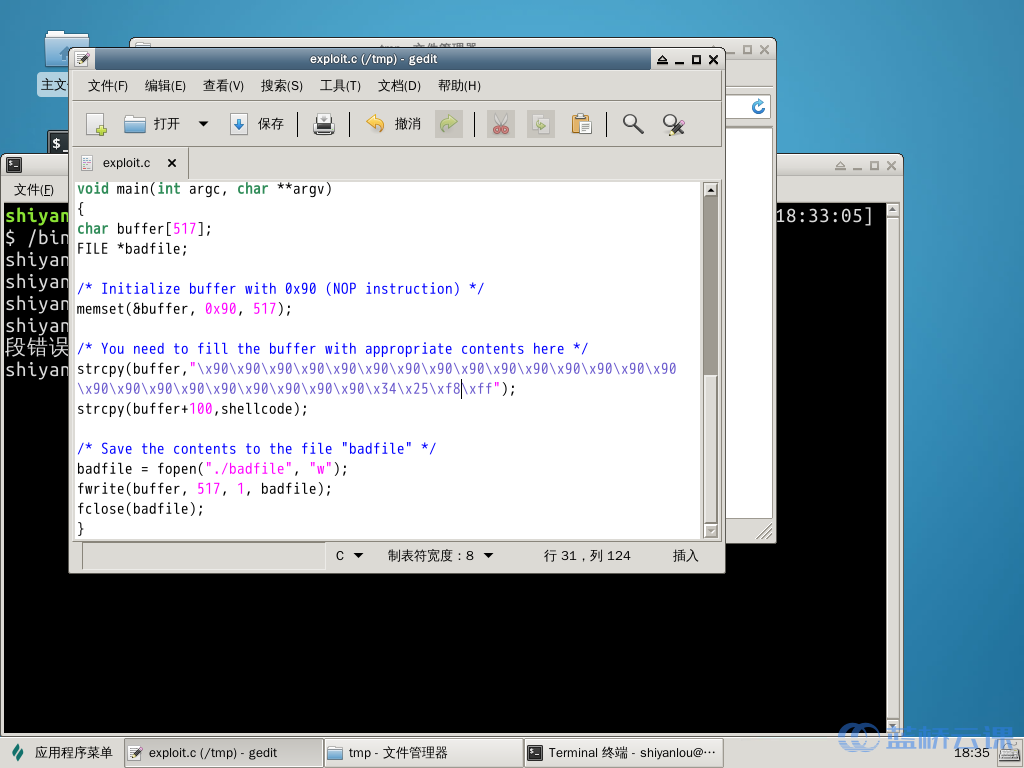Click the redo arrow icon
This screenshot has width=1024, height=768.
click(449, 124)
